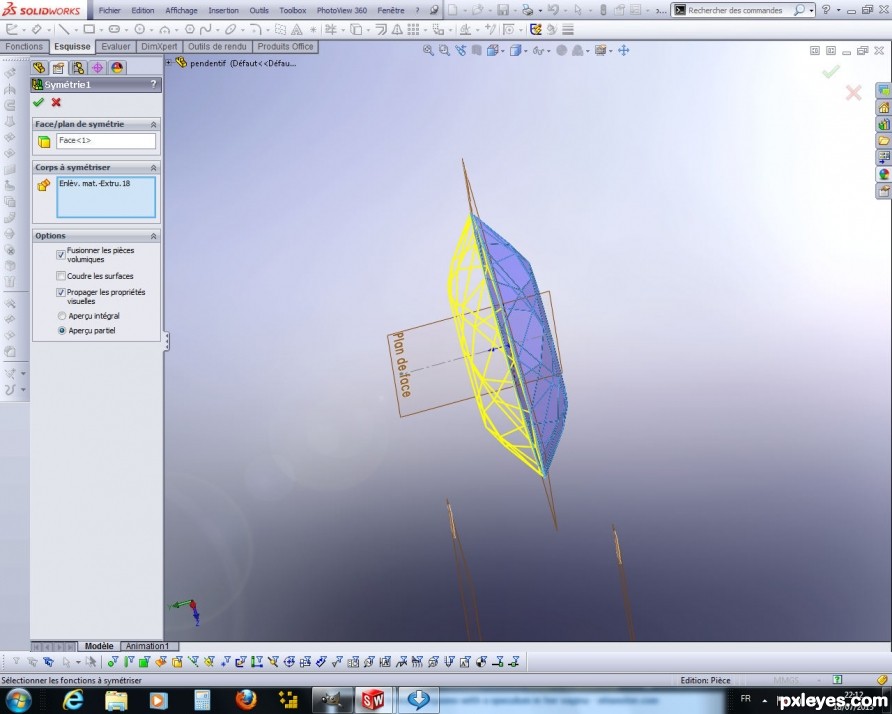
Task: Collapse the Options section
Action: (153, 236)
